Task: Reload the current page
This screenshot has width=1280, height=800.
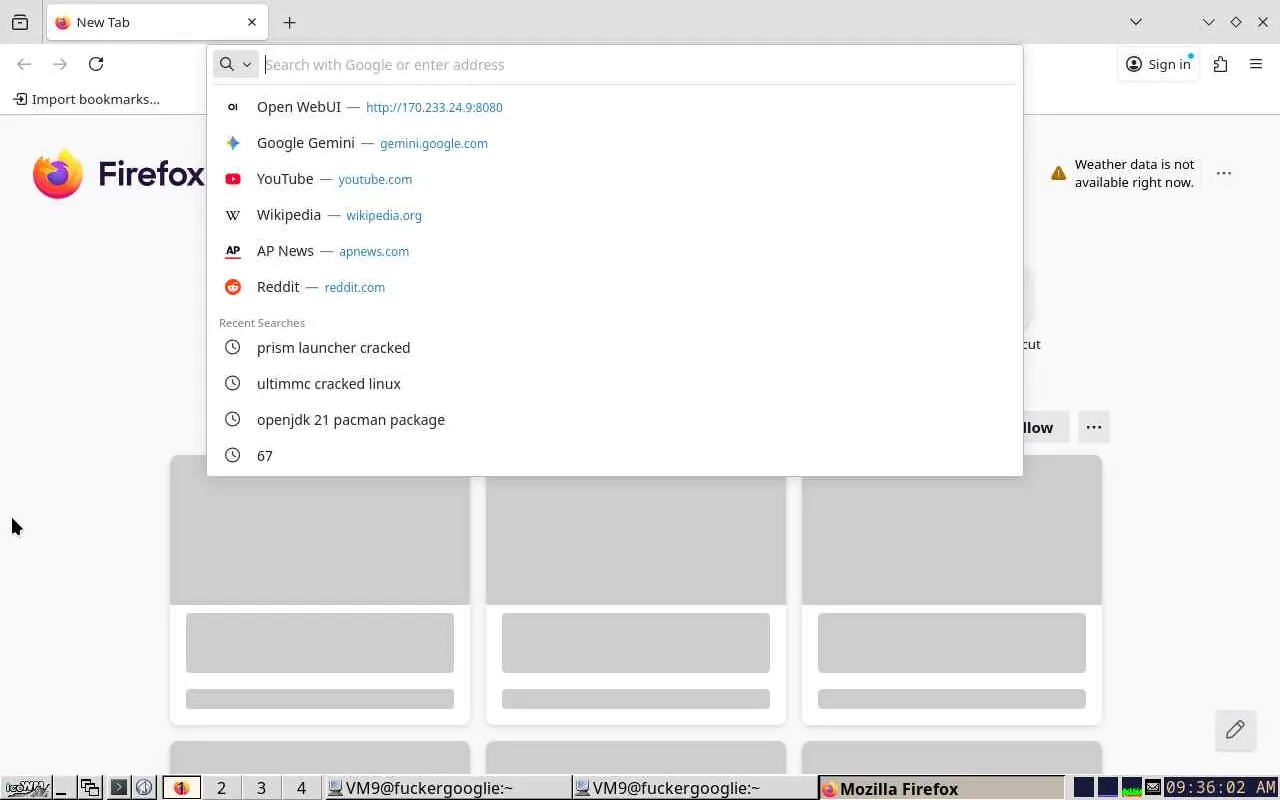Action: 96,64
